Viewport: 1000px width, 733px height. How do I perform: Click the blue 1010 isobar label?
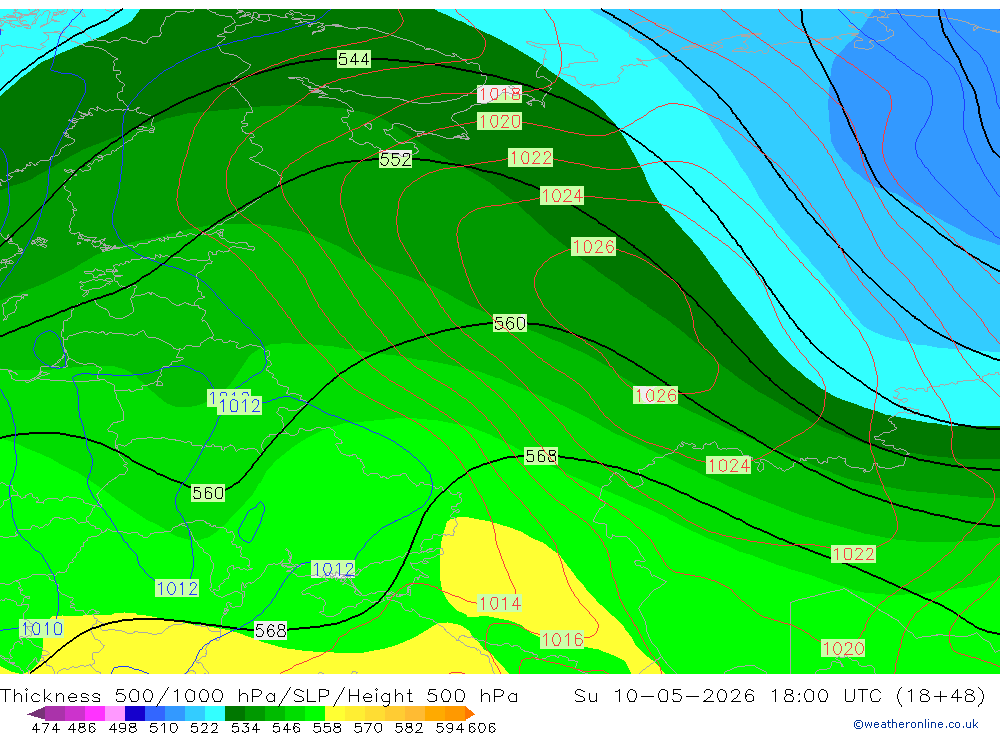point(42,628)
